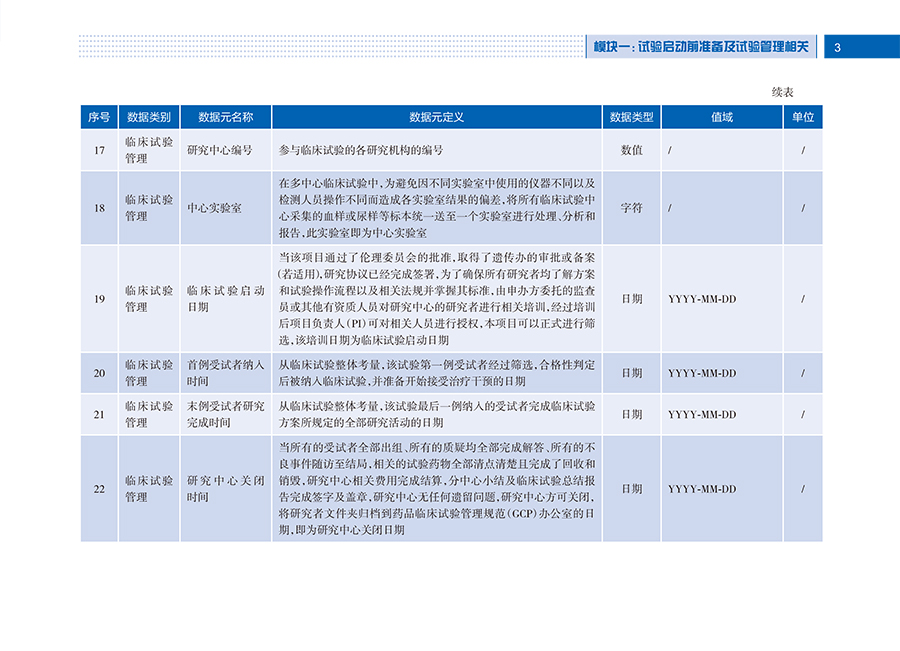
Task: Click row number 22 cell
Action: (99, 489)
